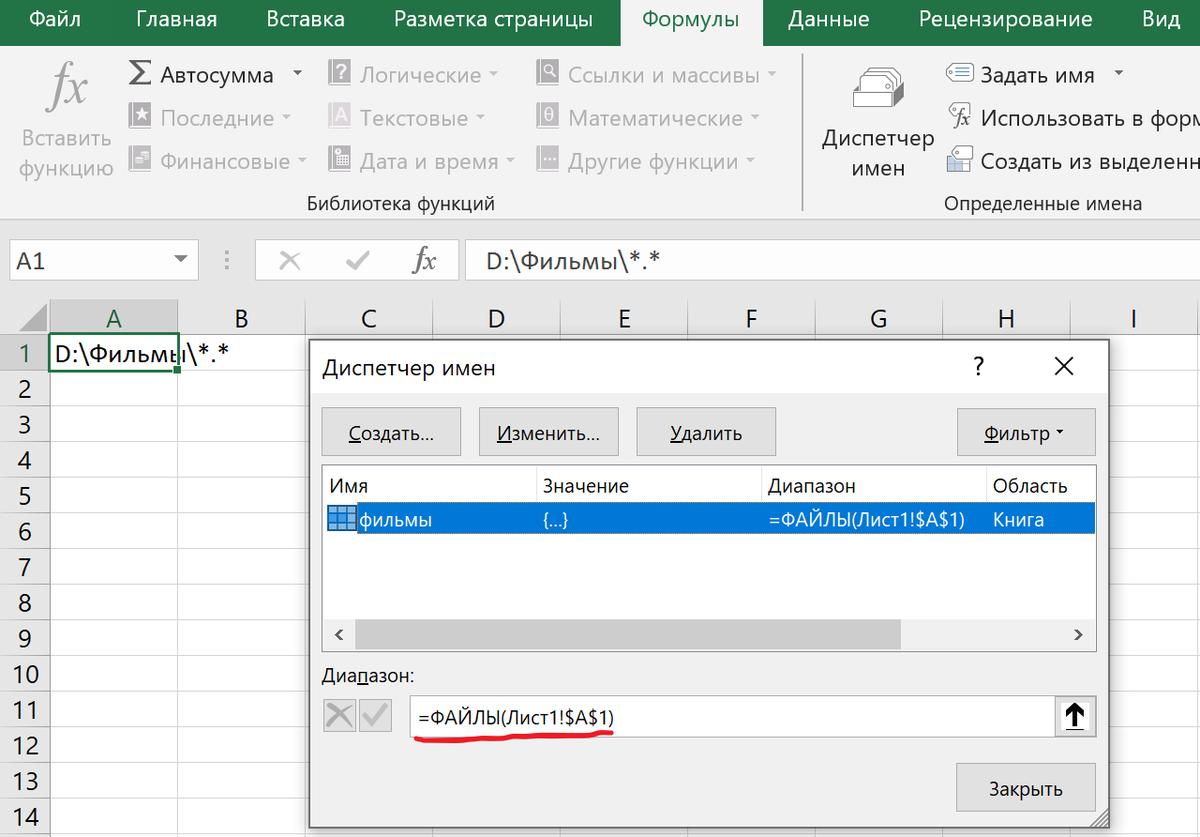Click the help question mark in dialog
The height and width of the screenshot is (837, 1200).
click(x=978, y=367)
